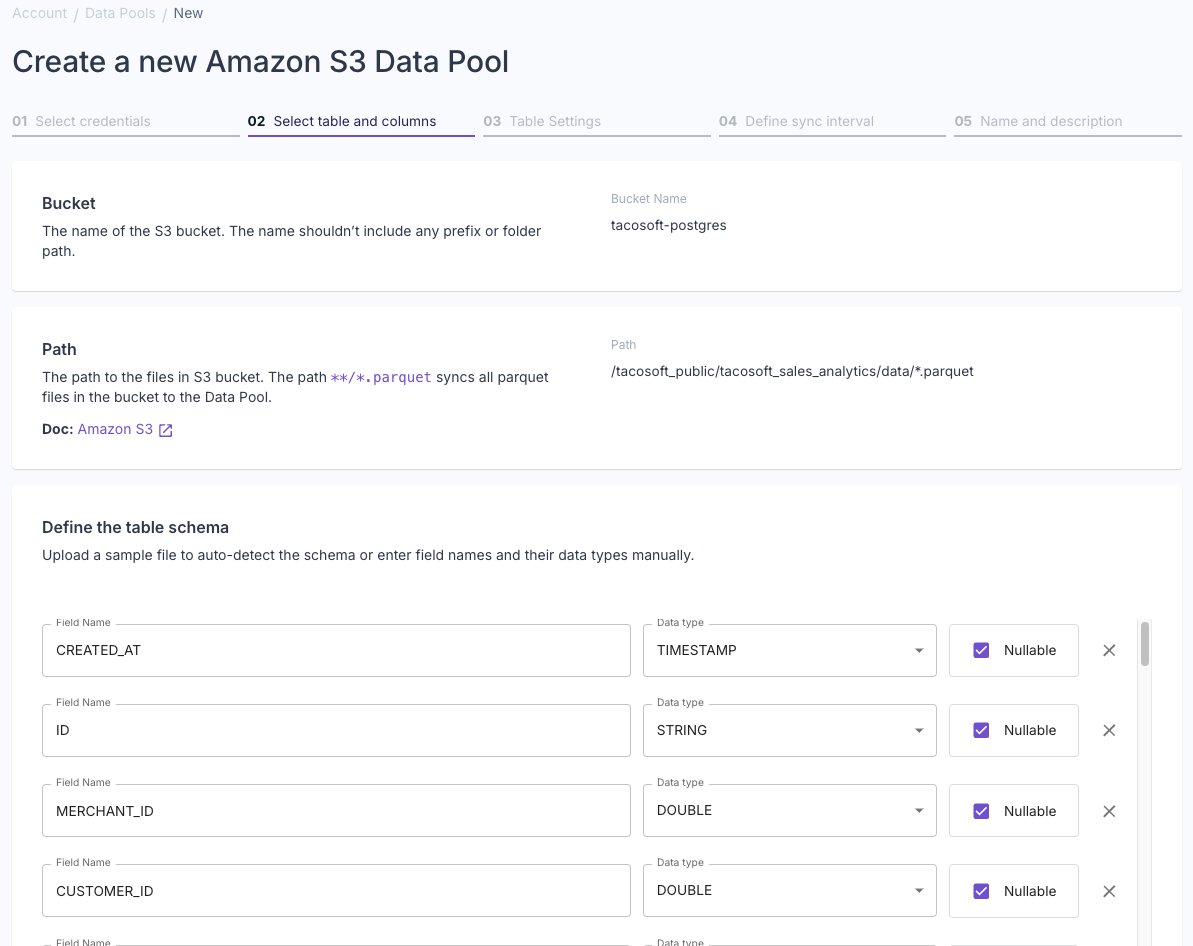This screenshot has height=946, width=1193.
Task: Click the CREATED_AT field name input
Action: pyautogui.click(x=336, y=650)
